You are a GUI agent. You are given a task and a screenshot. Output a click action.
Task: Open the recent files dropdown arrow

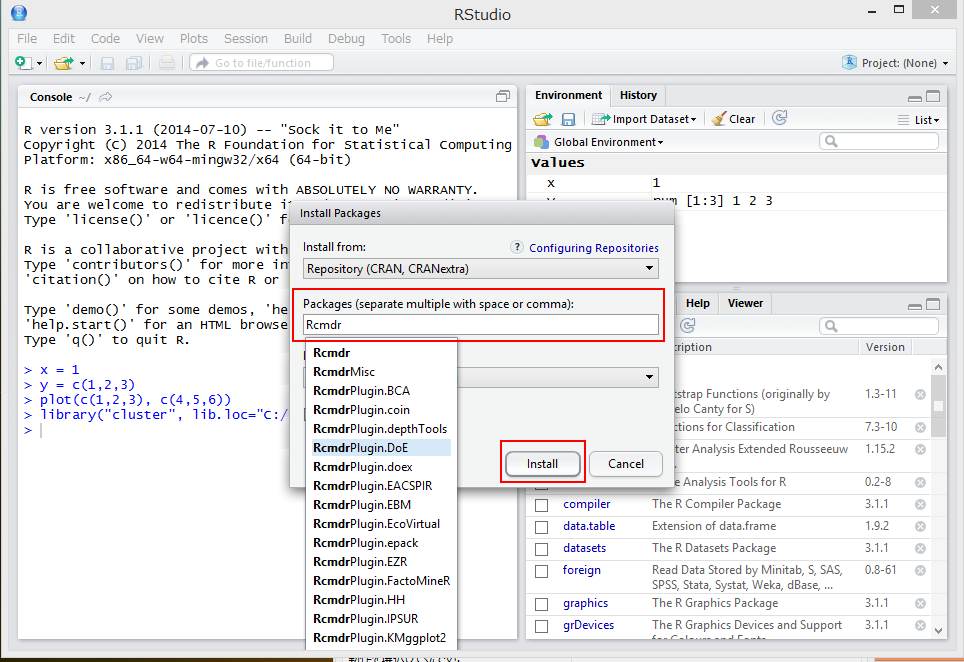tap(82, 63)
